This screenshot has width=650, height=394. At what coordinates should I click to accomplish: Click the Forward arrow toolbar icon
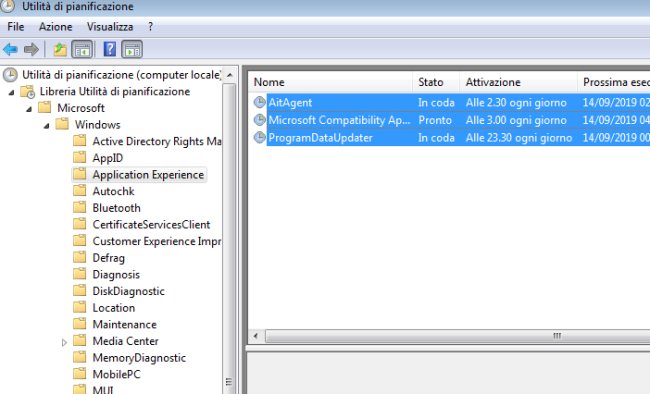coord(31,50)
